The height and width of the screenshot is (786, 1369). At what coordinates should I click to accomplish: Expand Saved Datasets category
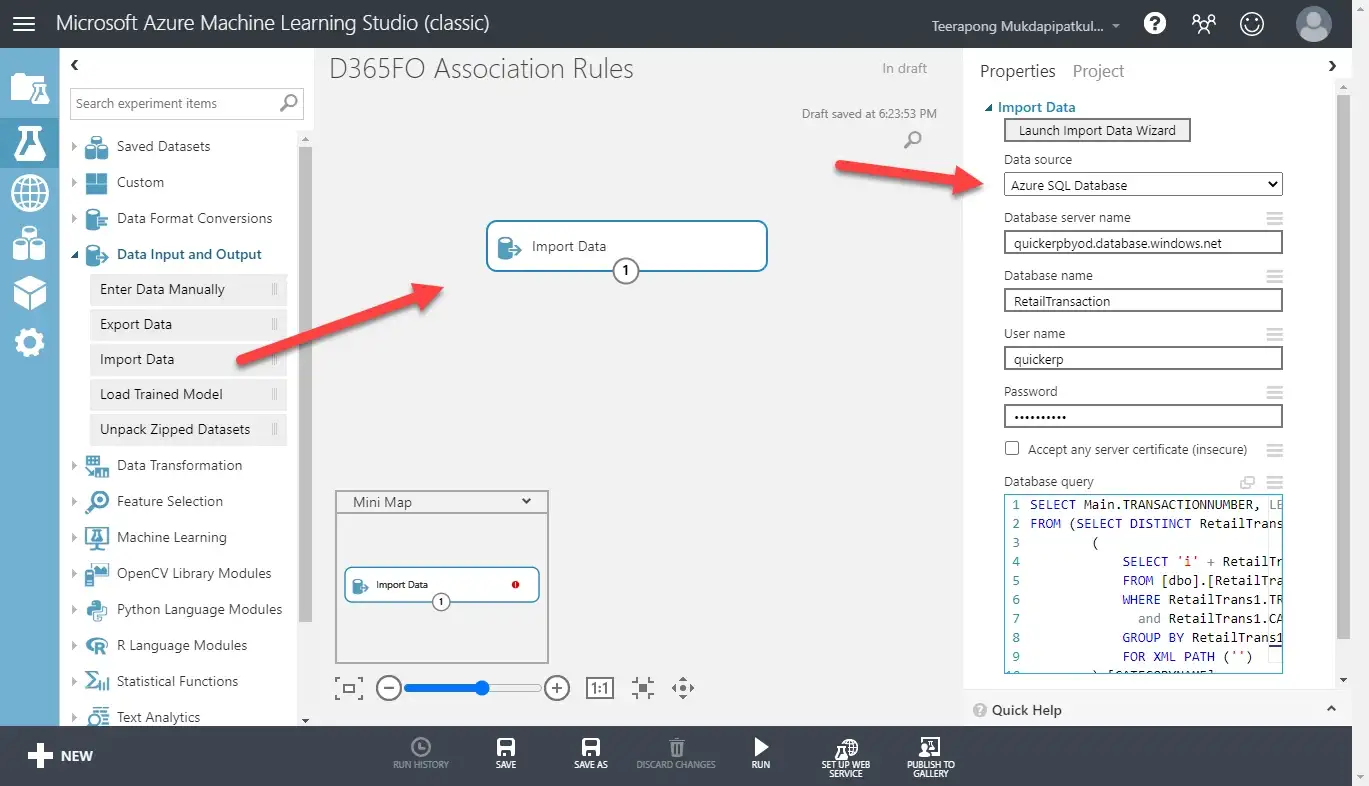74,146
